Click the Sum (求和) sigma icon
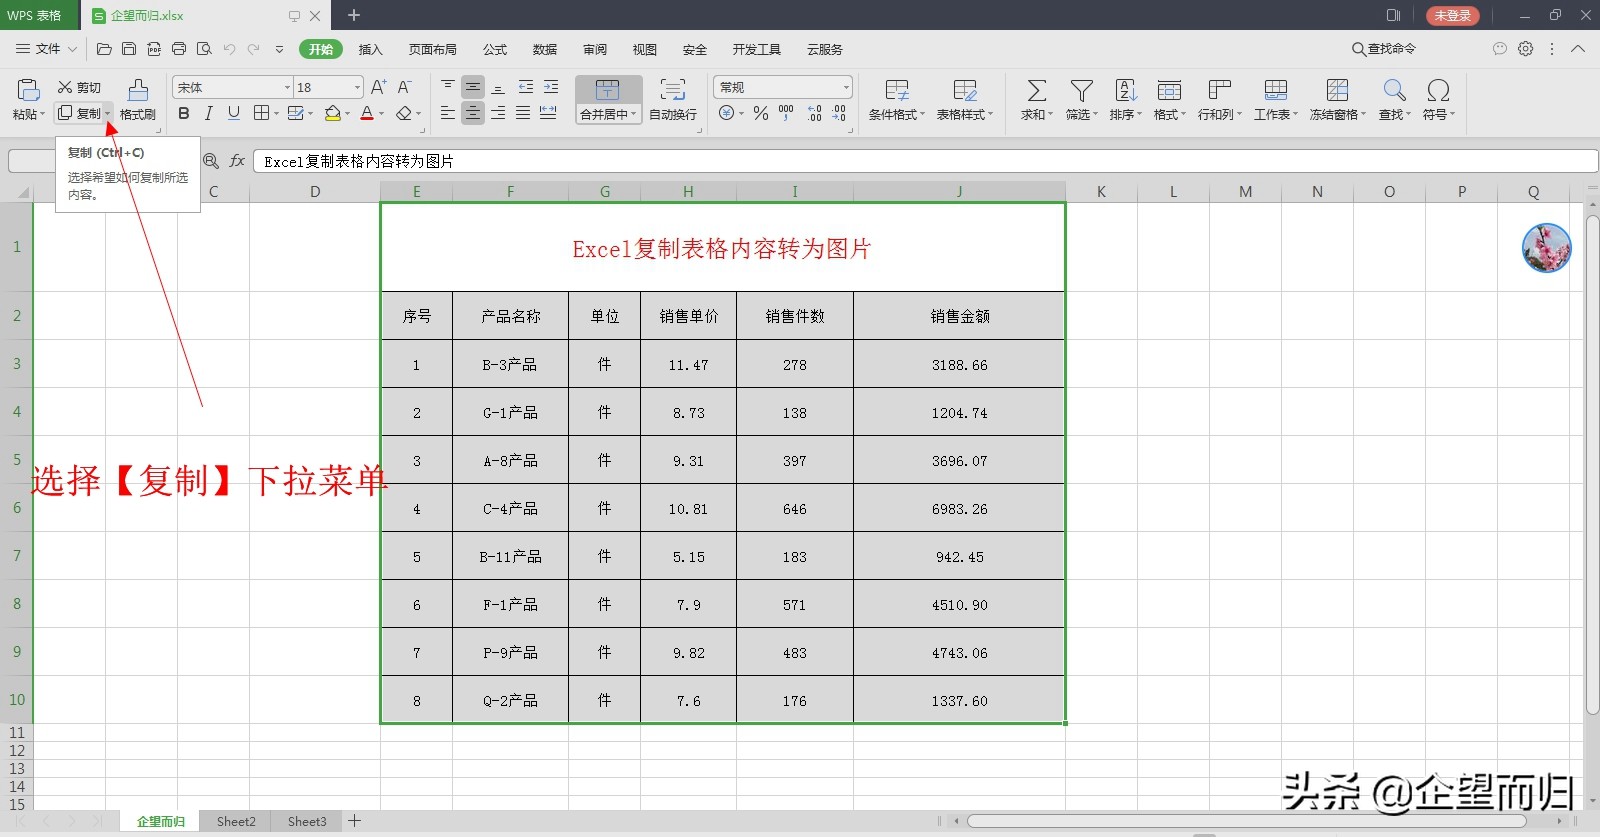 (1037, 91)
